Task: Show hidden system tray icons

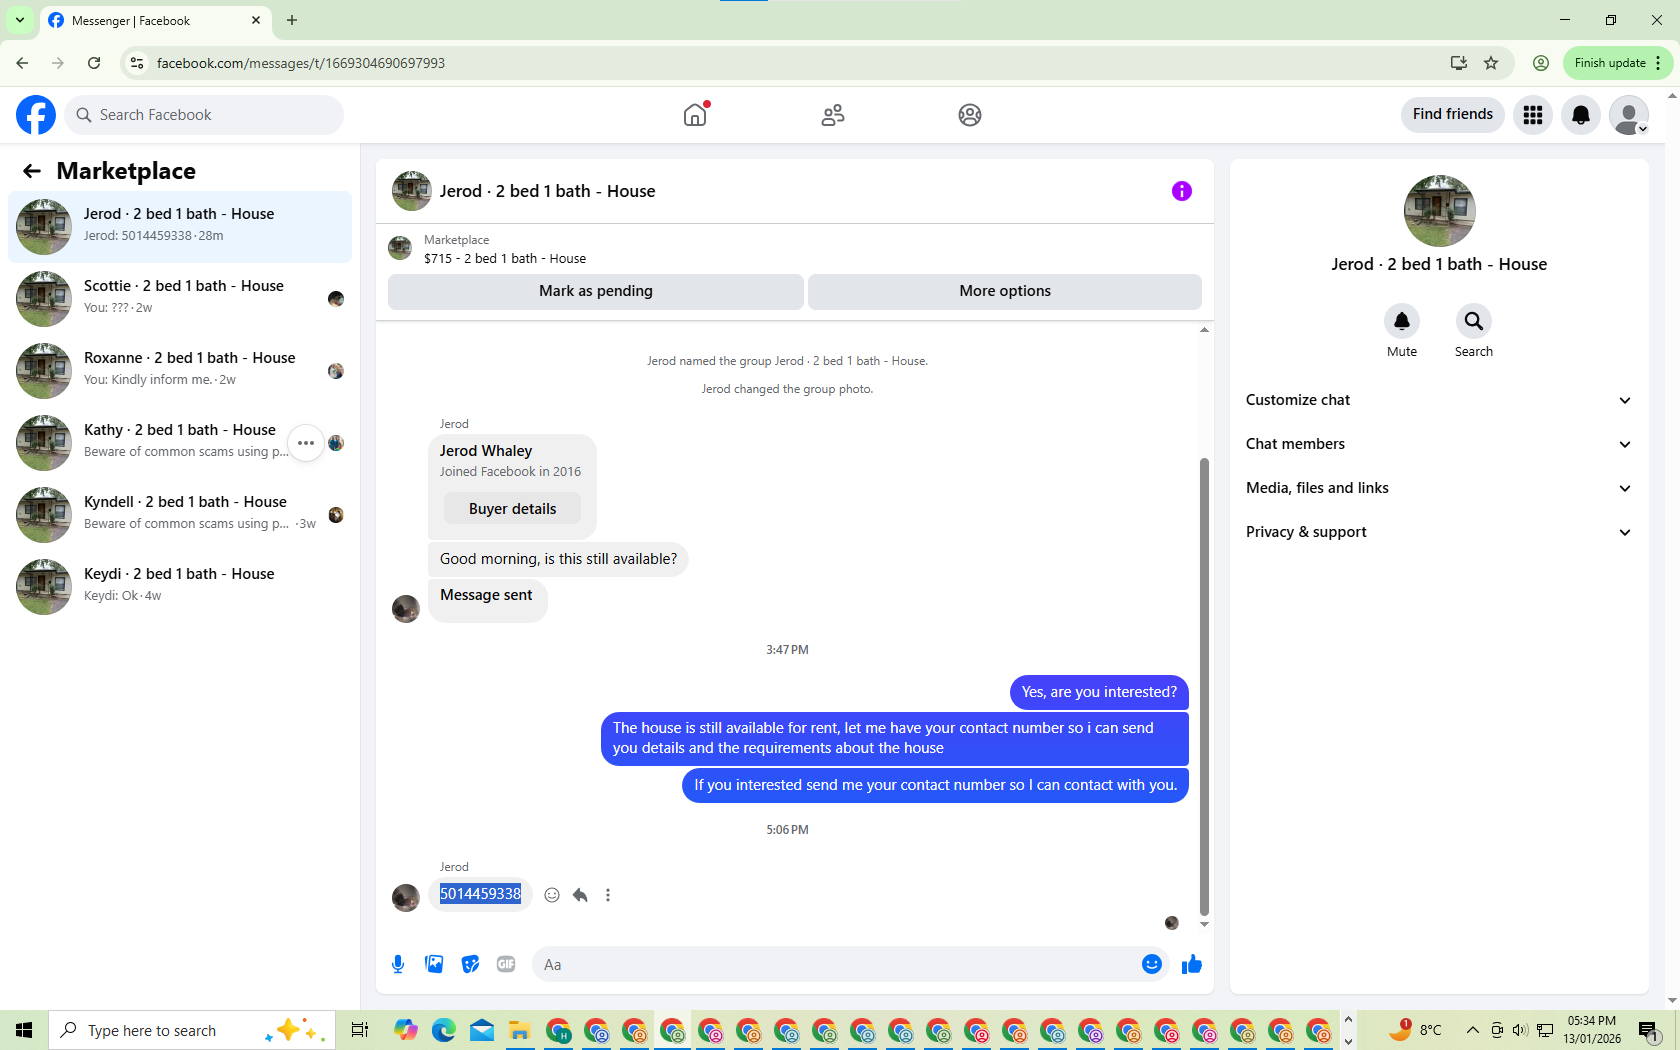Action: coord(1472,1030)
